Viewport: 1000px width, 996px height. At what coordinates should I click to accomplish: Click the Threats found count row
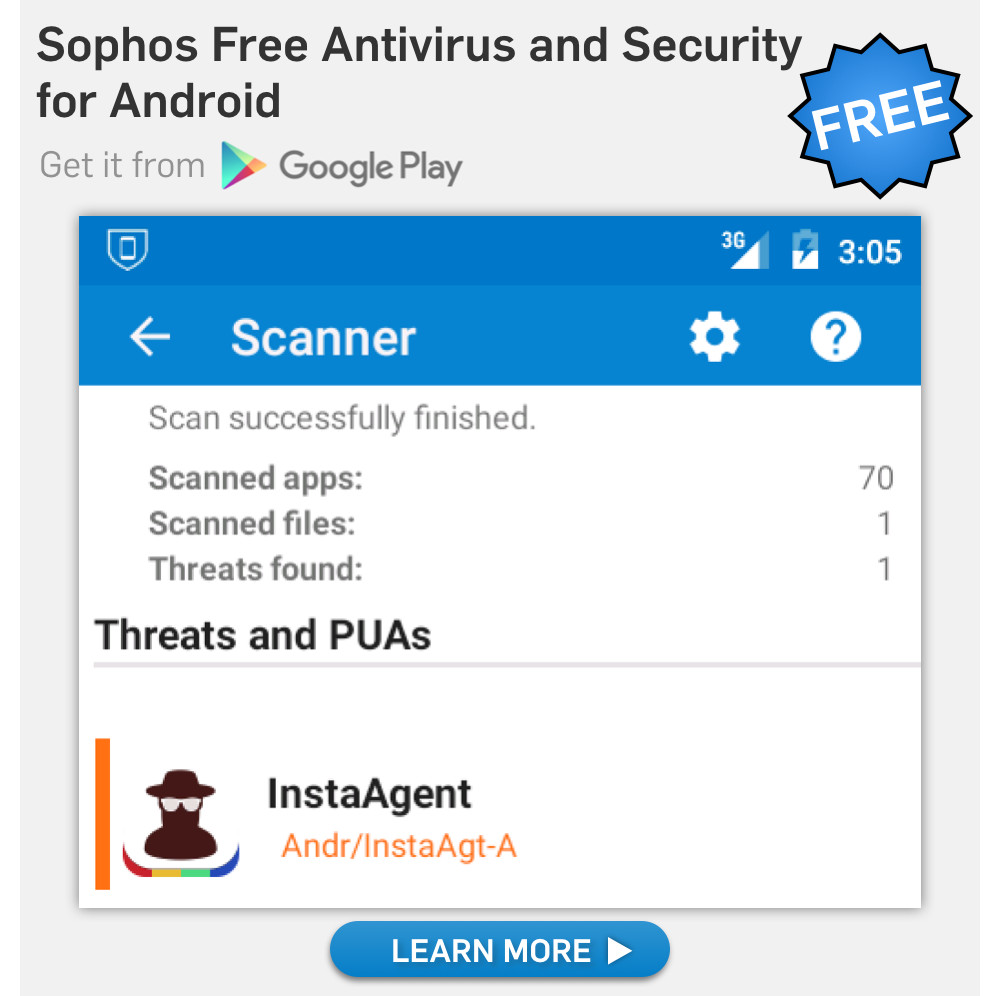(x=521, y=569)
